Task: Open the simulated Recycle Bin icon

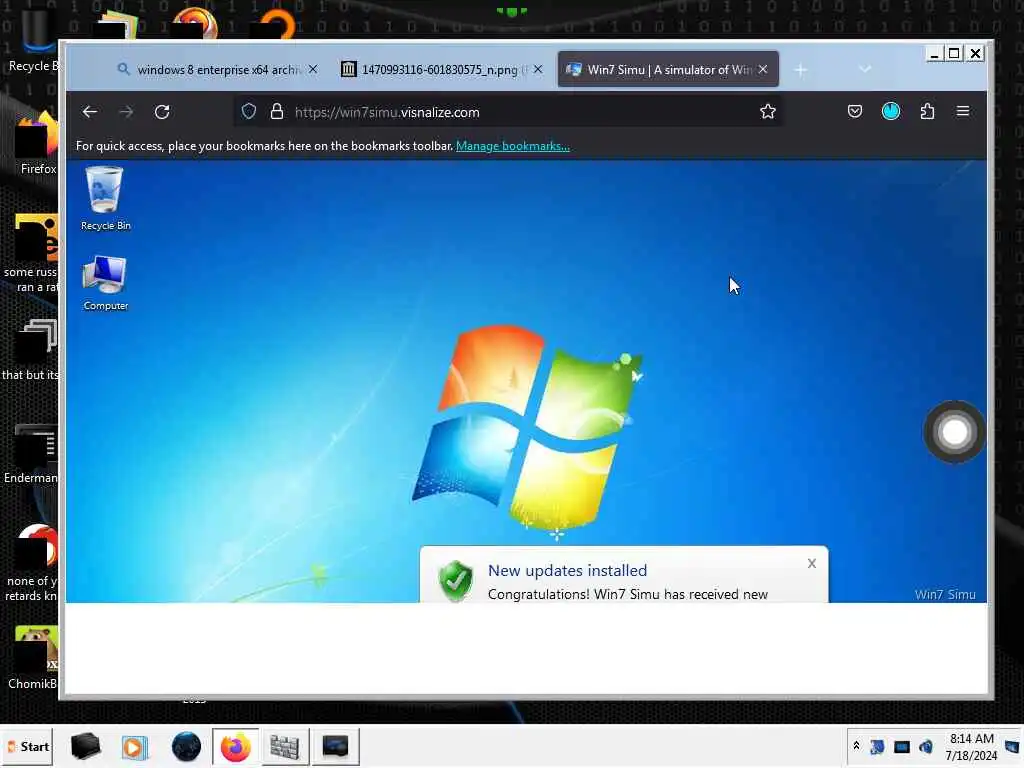Action: coord(105,199)
